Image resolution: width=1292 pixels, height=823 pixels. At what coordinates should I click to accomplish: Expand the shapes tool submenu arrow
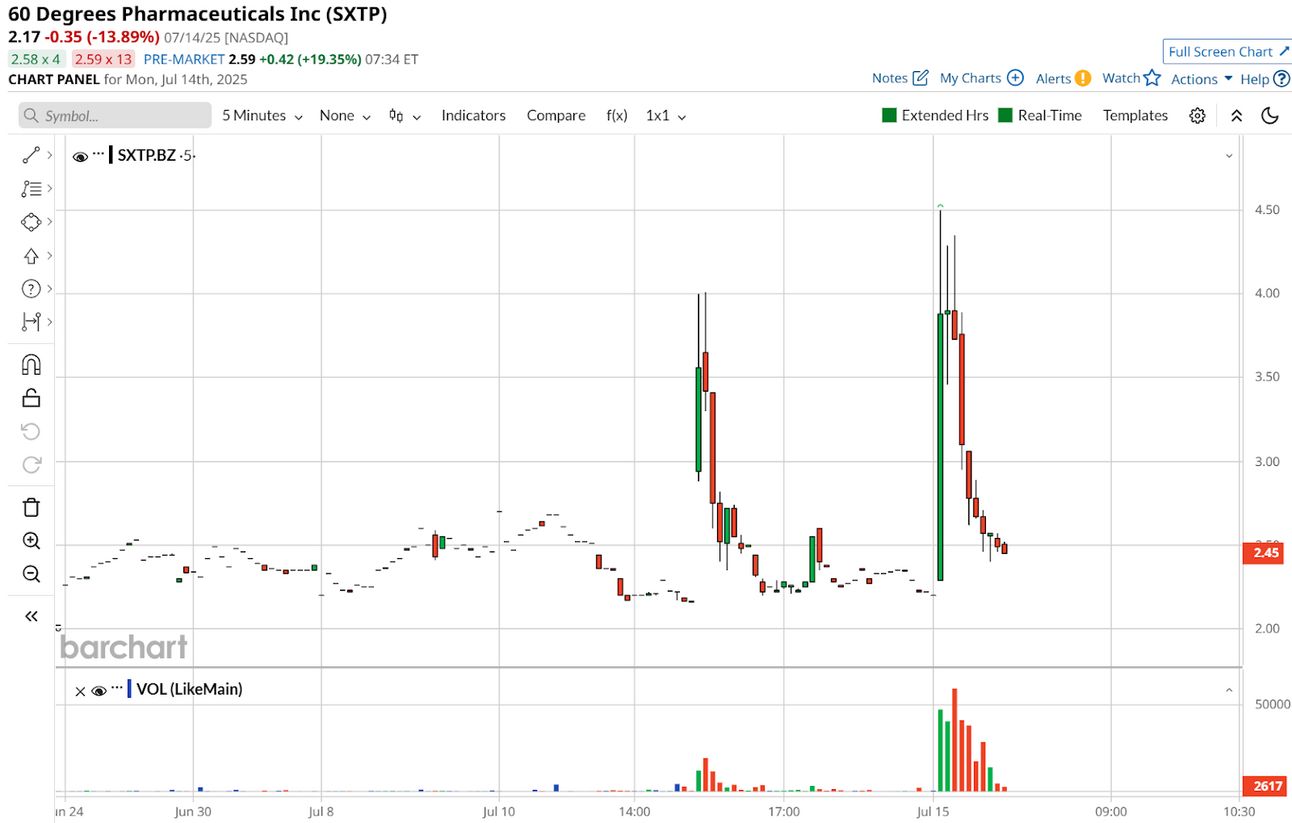[49, 221]
